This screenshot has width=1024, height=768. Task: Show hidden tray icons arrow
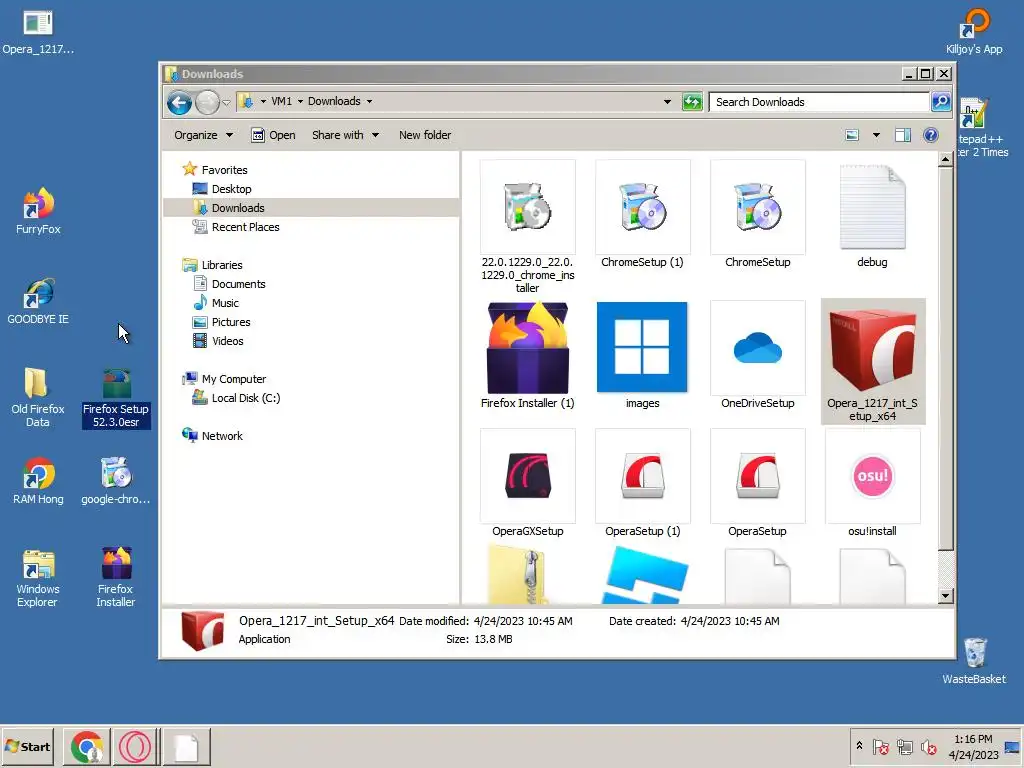(x=859, y=746)
